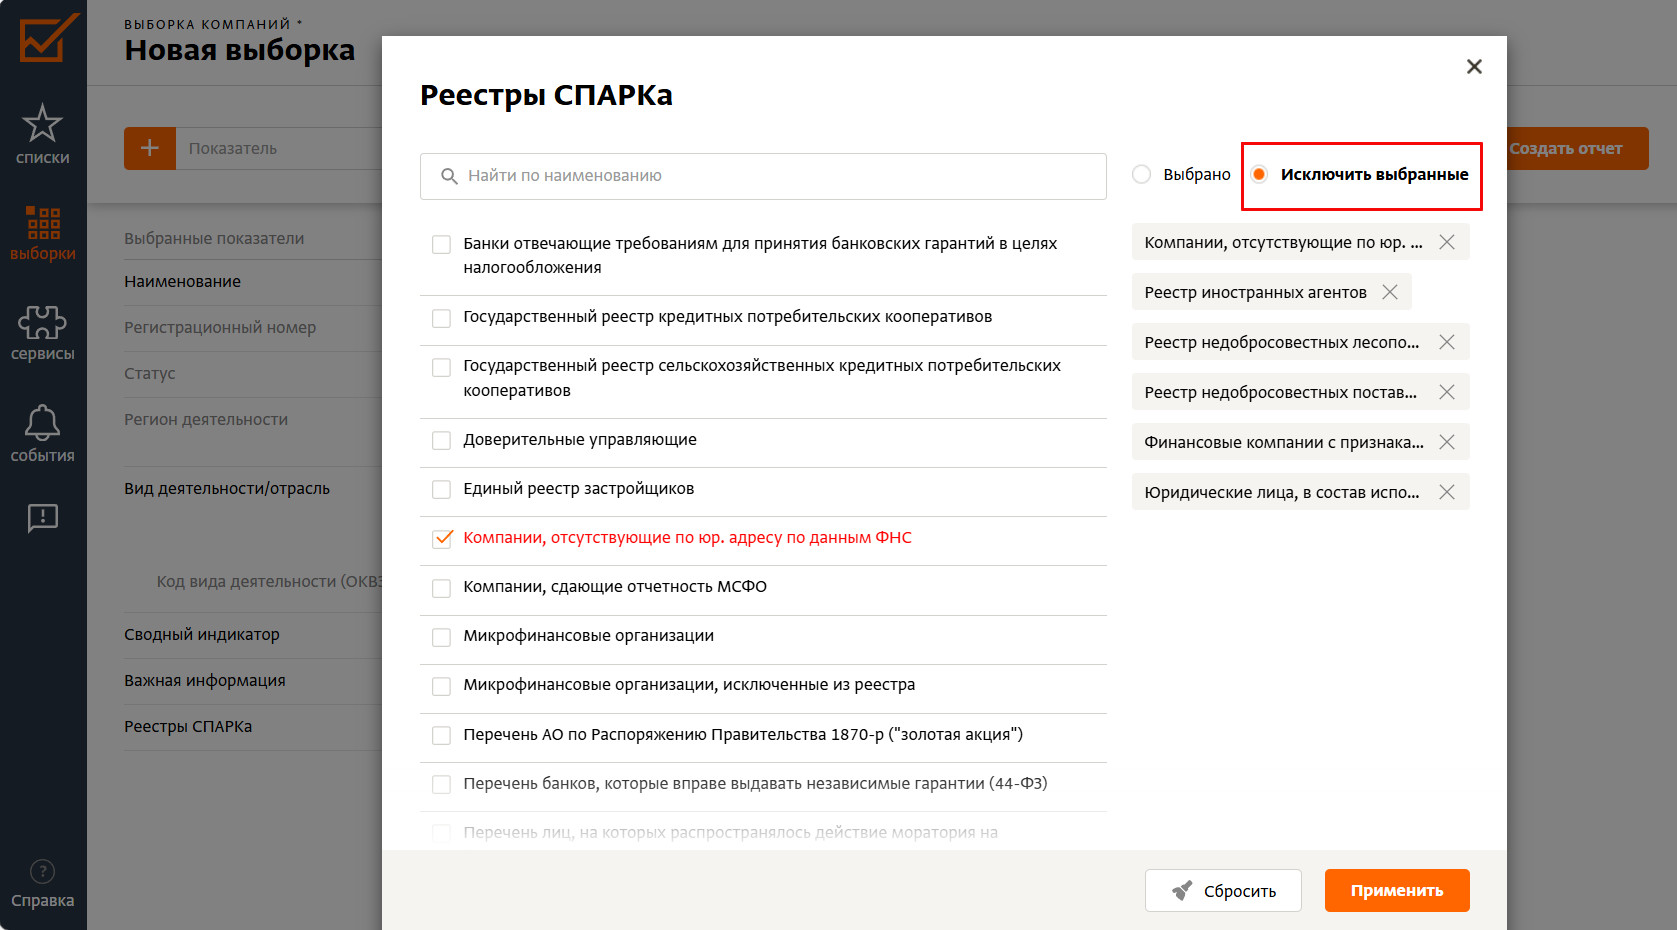Check 'Перечень АО по Распоряжению Правительства' checkbox
1677x930 pixels.
(x=441, y=735)
